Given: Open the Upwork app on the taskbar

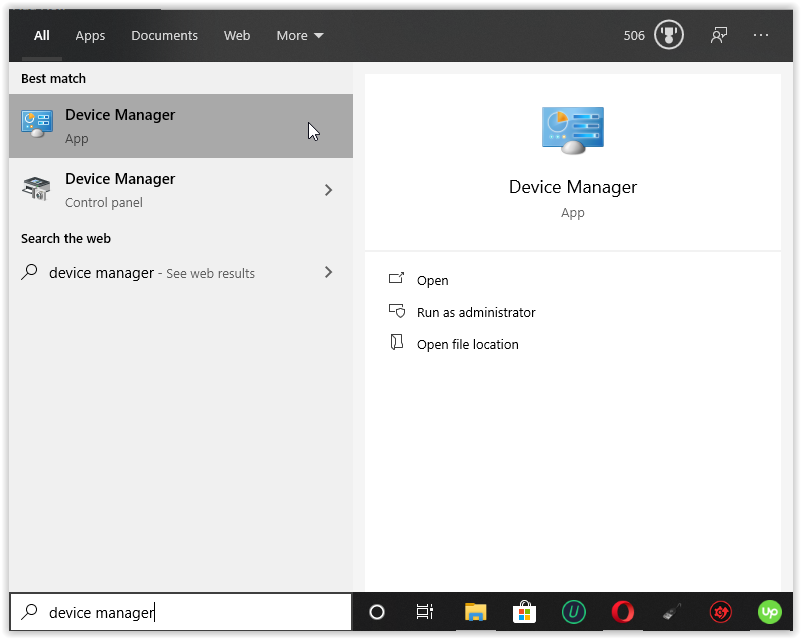Looking at the screenshot, I should [769, 612].
